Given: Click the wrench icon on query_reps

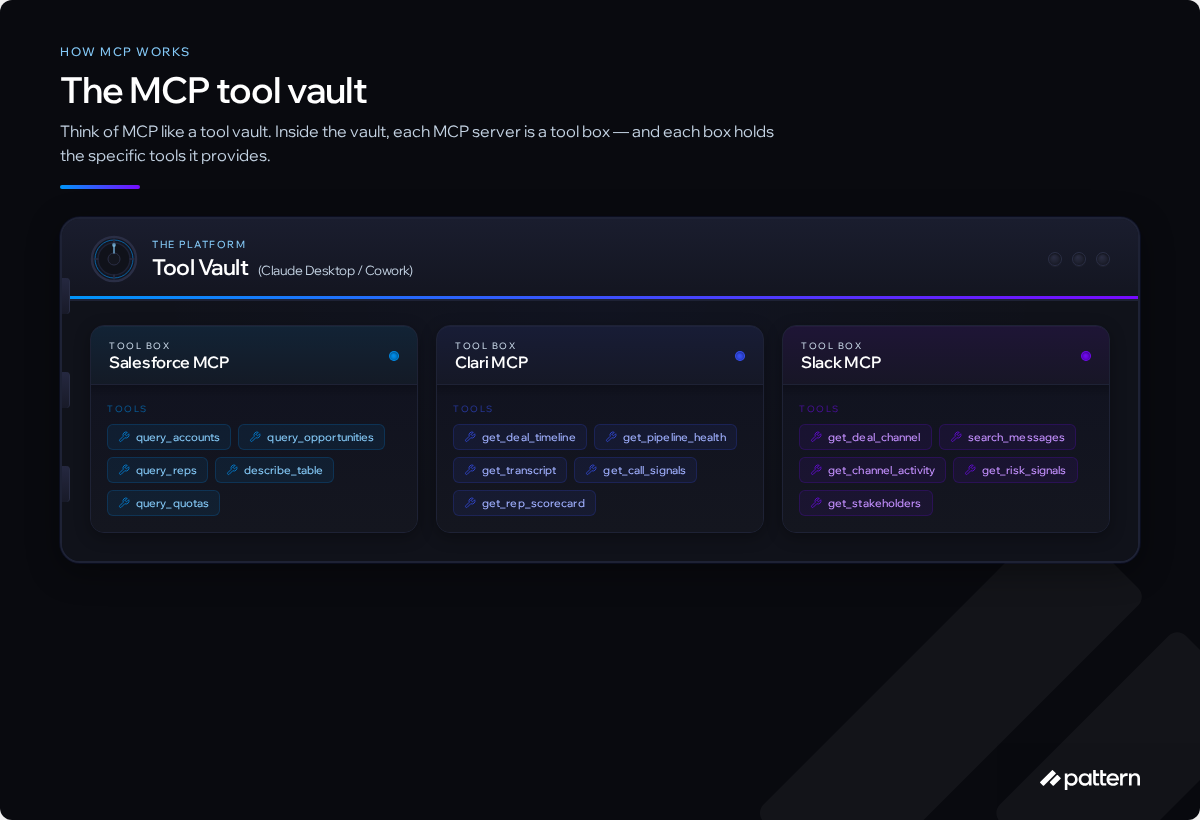Looking at the screenshot, I should pyautogui.click(x=124, y=470).
